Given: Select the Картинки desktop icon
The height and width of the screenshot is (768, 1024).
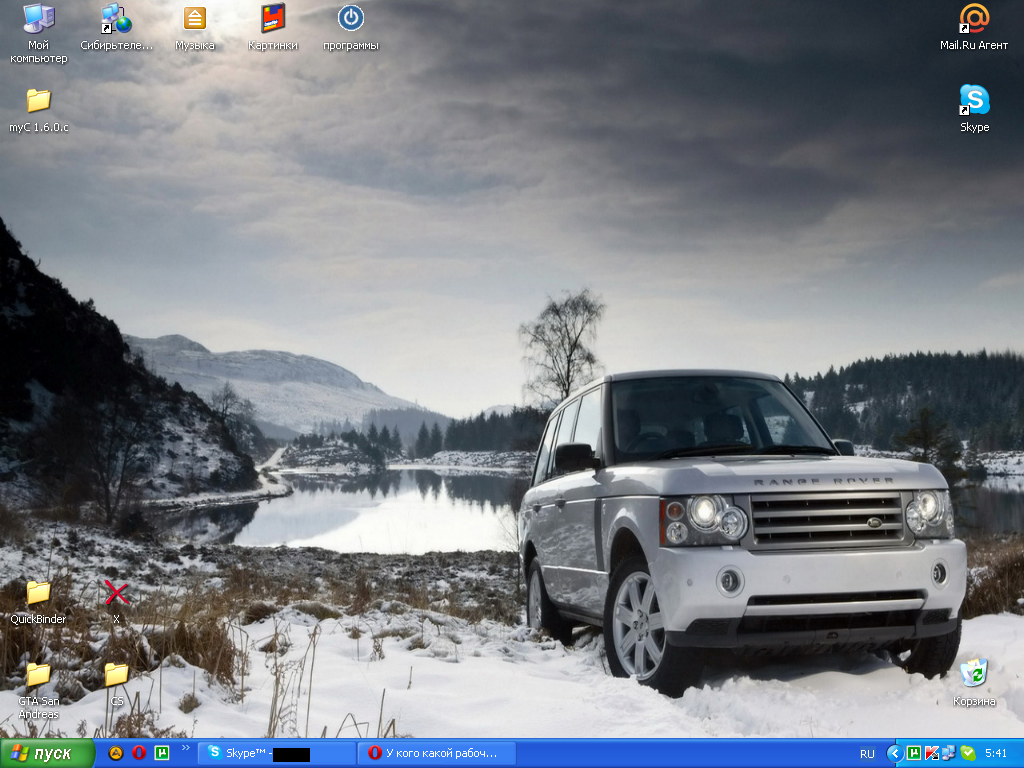Looking at the screenshot, I should (272, 20).
